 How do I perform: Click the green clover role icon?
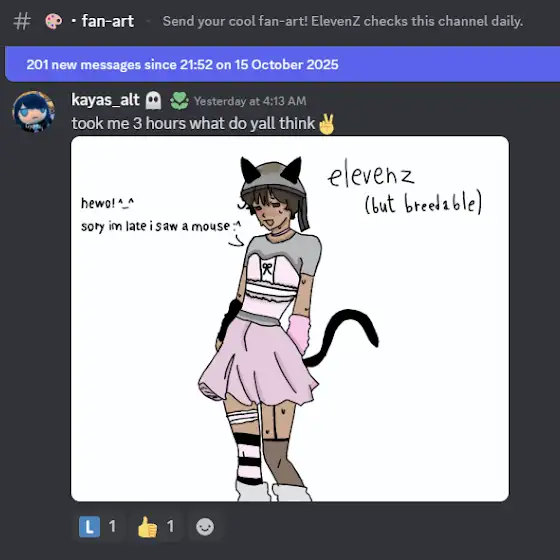(179, 101)
